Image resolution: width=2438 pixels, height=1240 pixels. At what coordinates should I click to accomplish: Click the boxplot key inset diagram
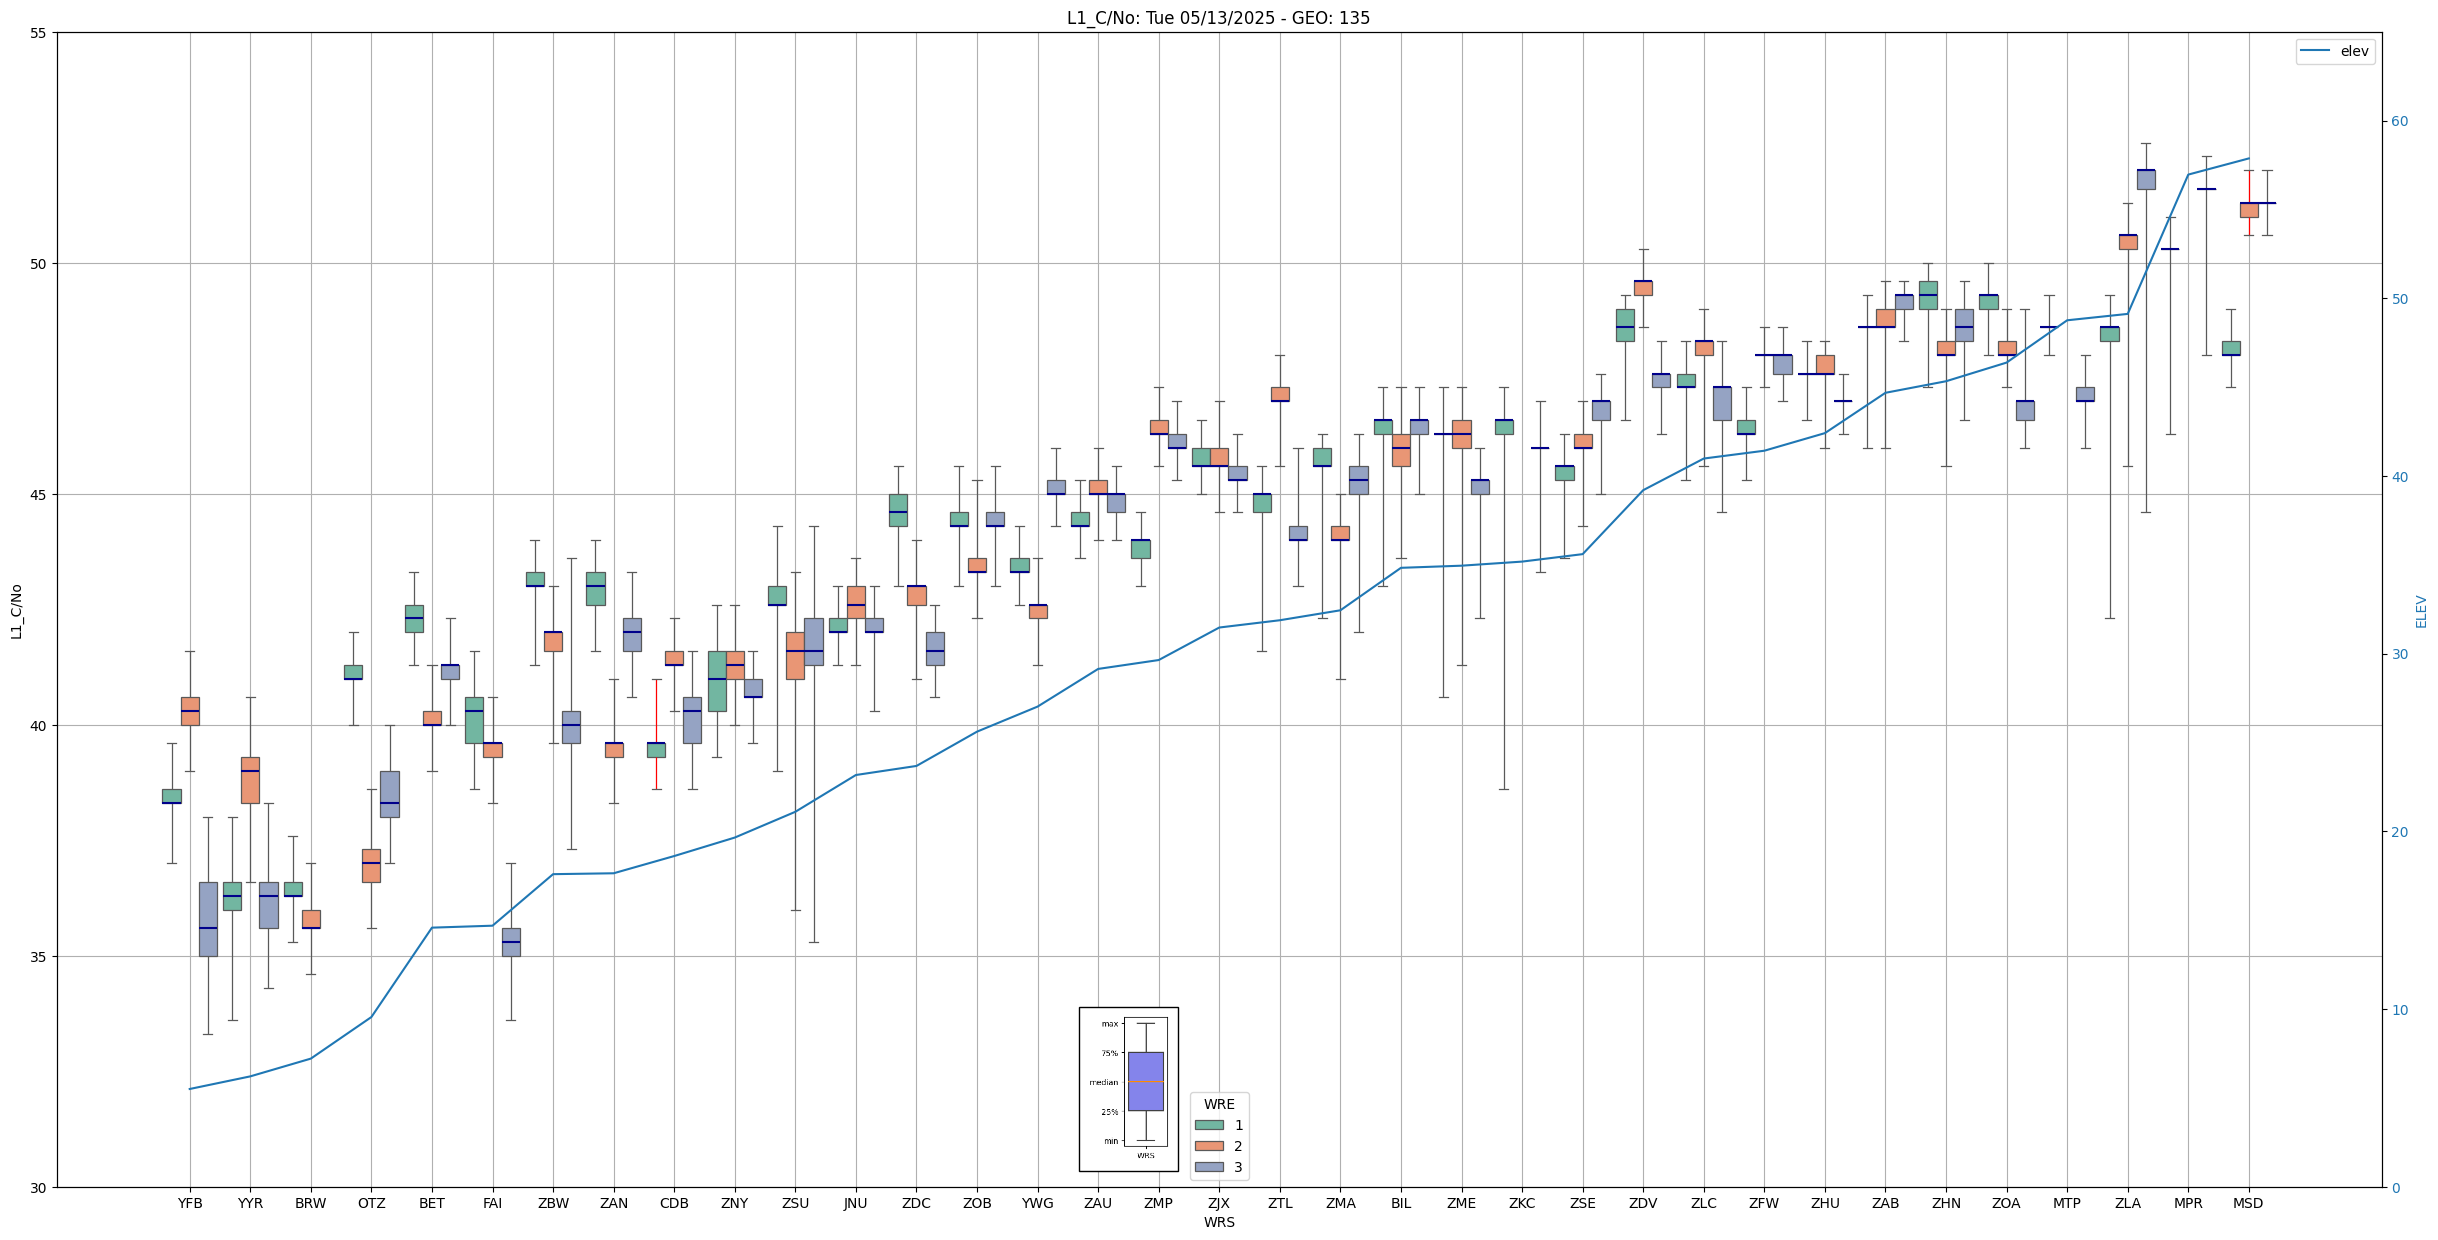tap(1128, 1089)
